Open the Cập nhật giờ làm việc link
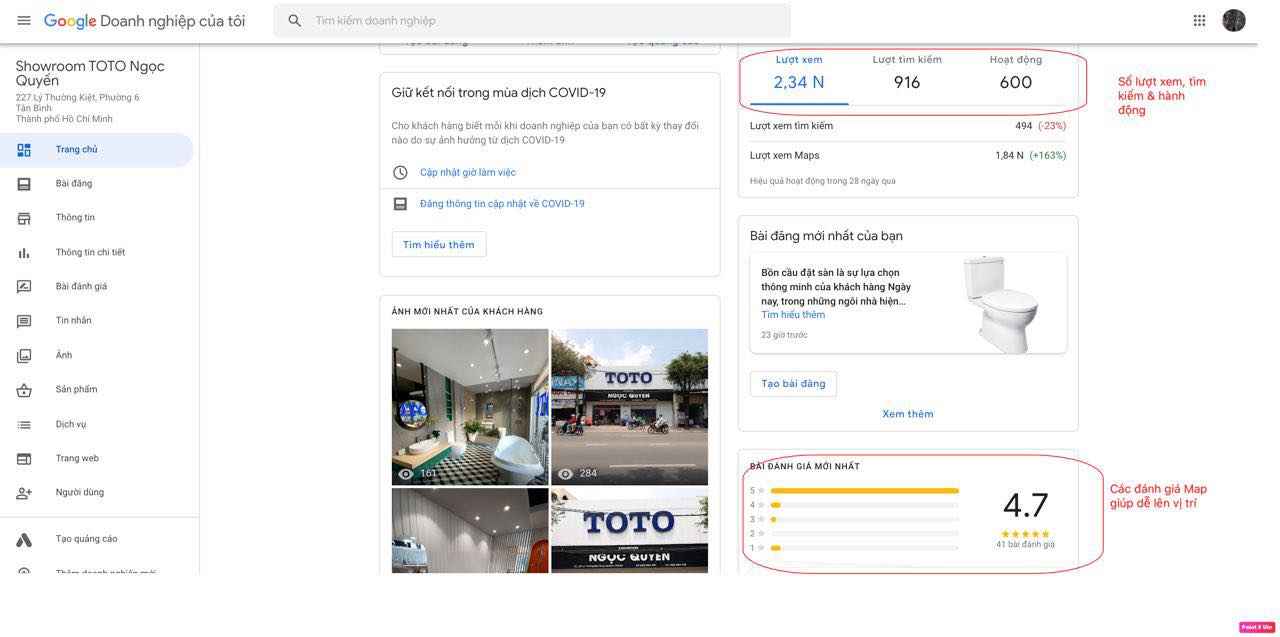 pos(468,173)
